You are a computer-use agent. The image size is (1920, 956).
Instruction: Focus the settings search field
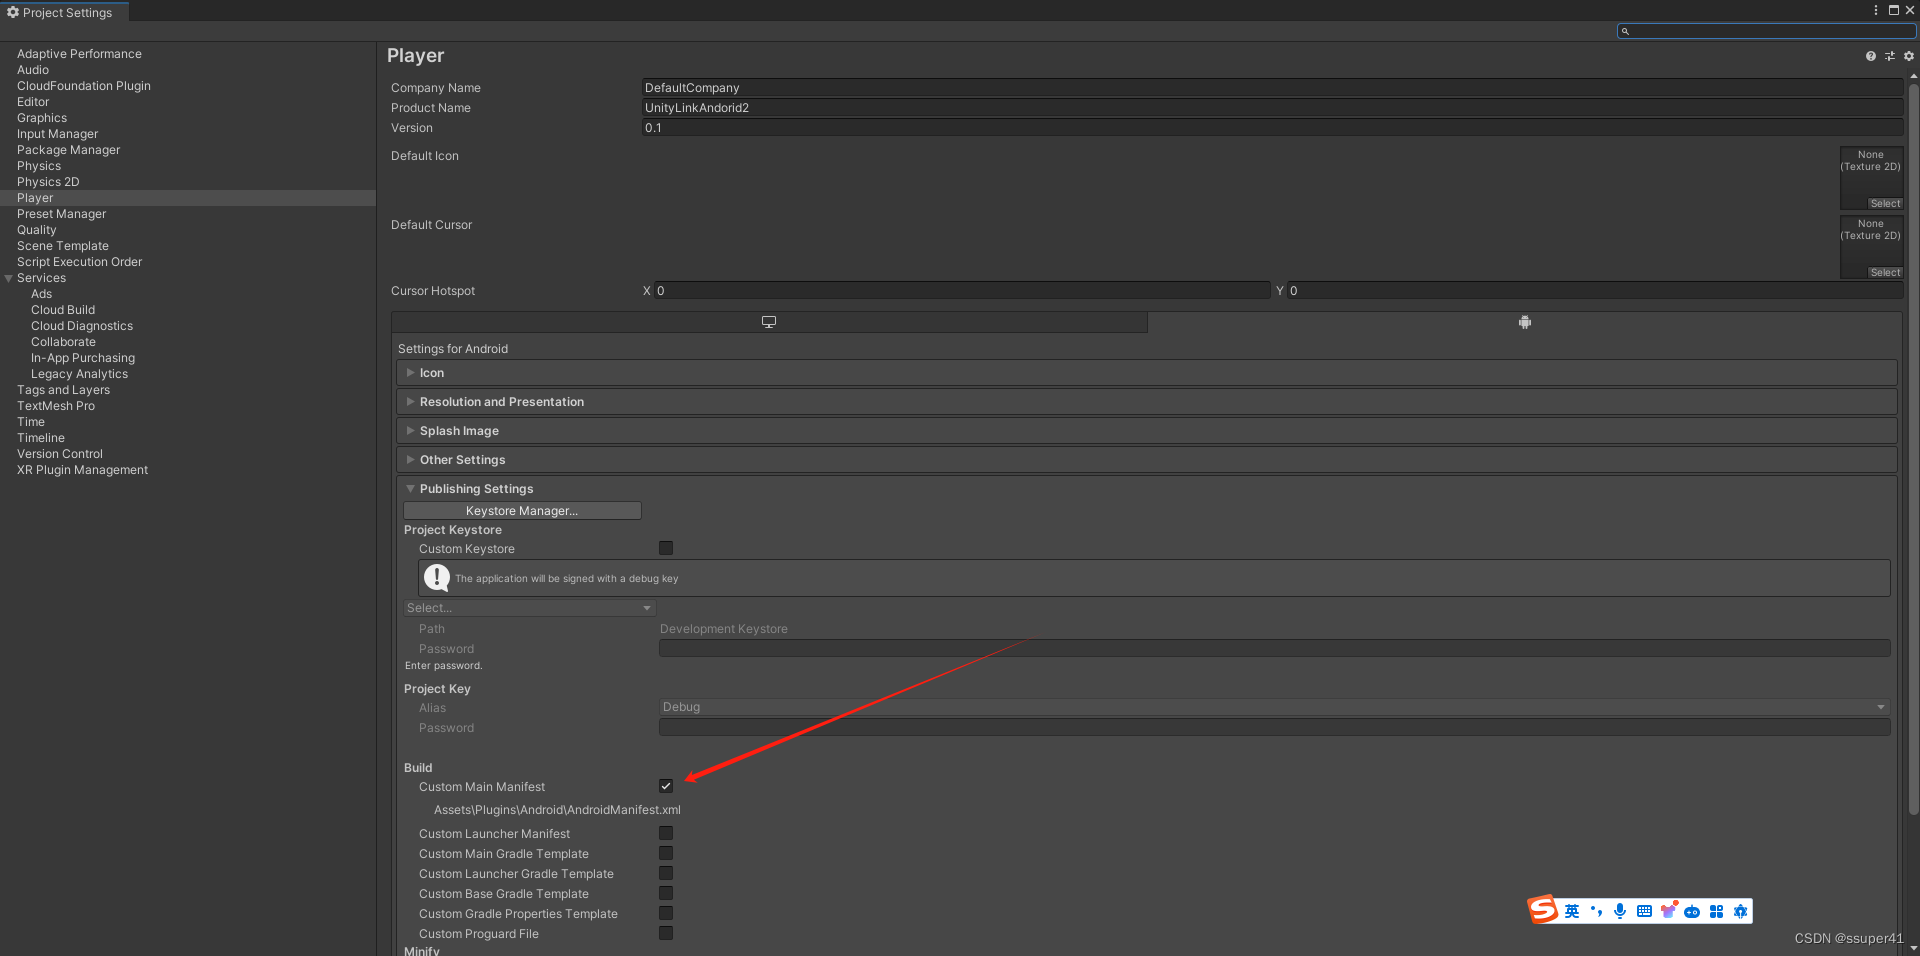point(1766,31)
